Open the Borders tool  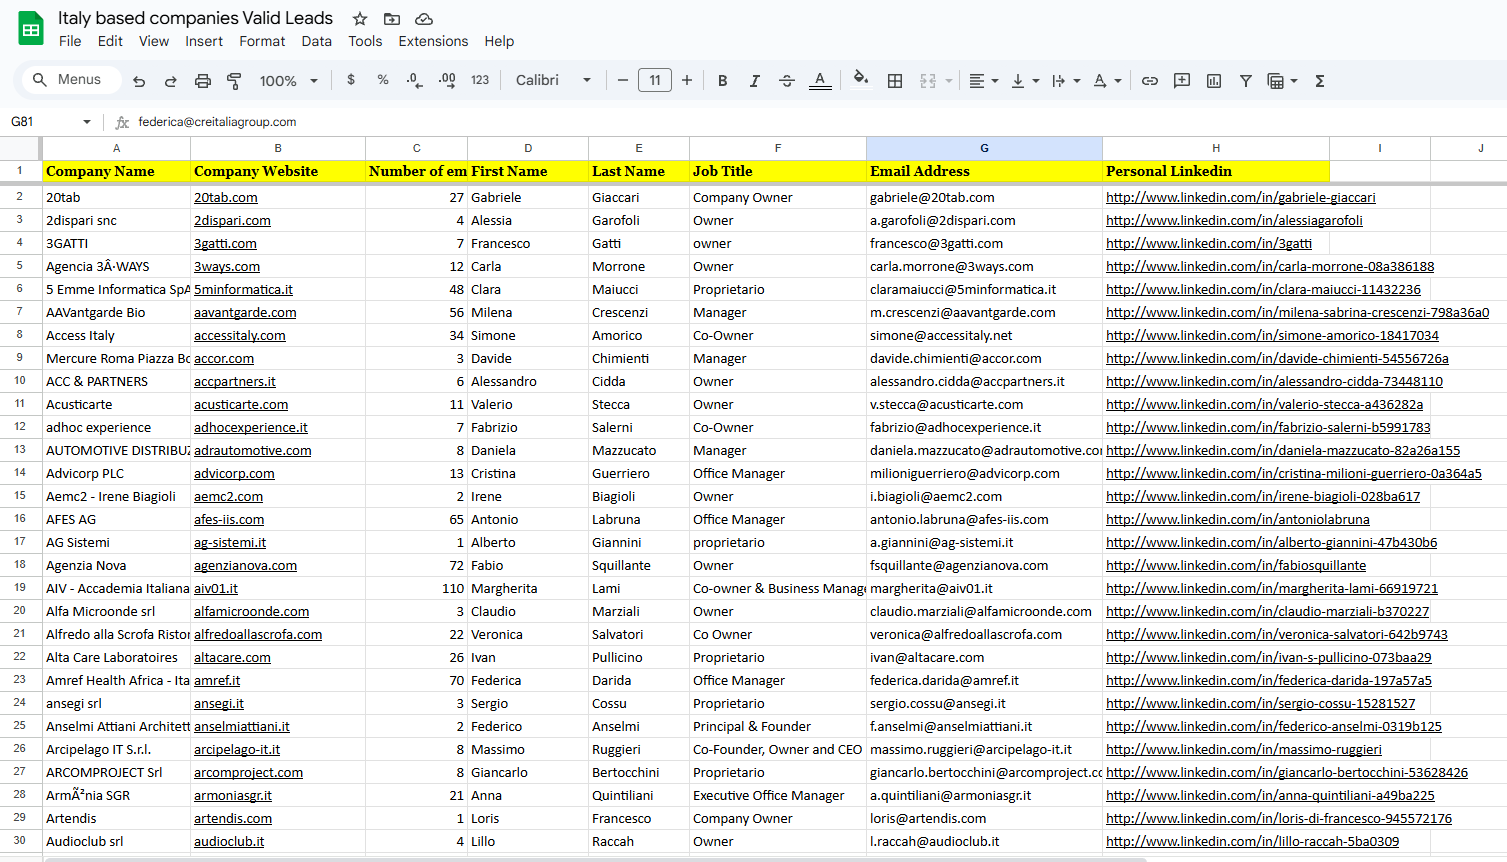click(x=895, y=81)
